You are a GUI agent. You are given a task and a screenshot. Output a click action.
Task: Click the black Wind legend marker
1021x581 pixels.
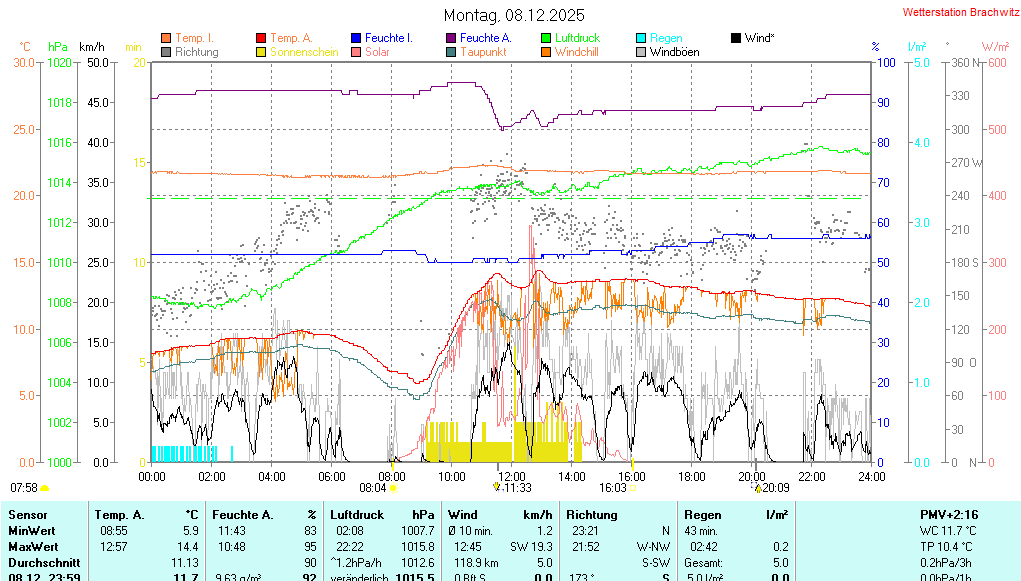(x=736, y=38)
